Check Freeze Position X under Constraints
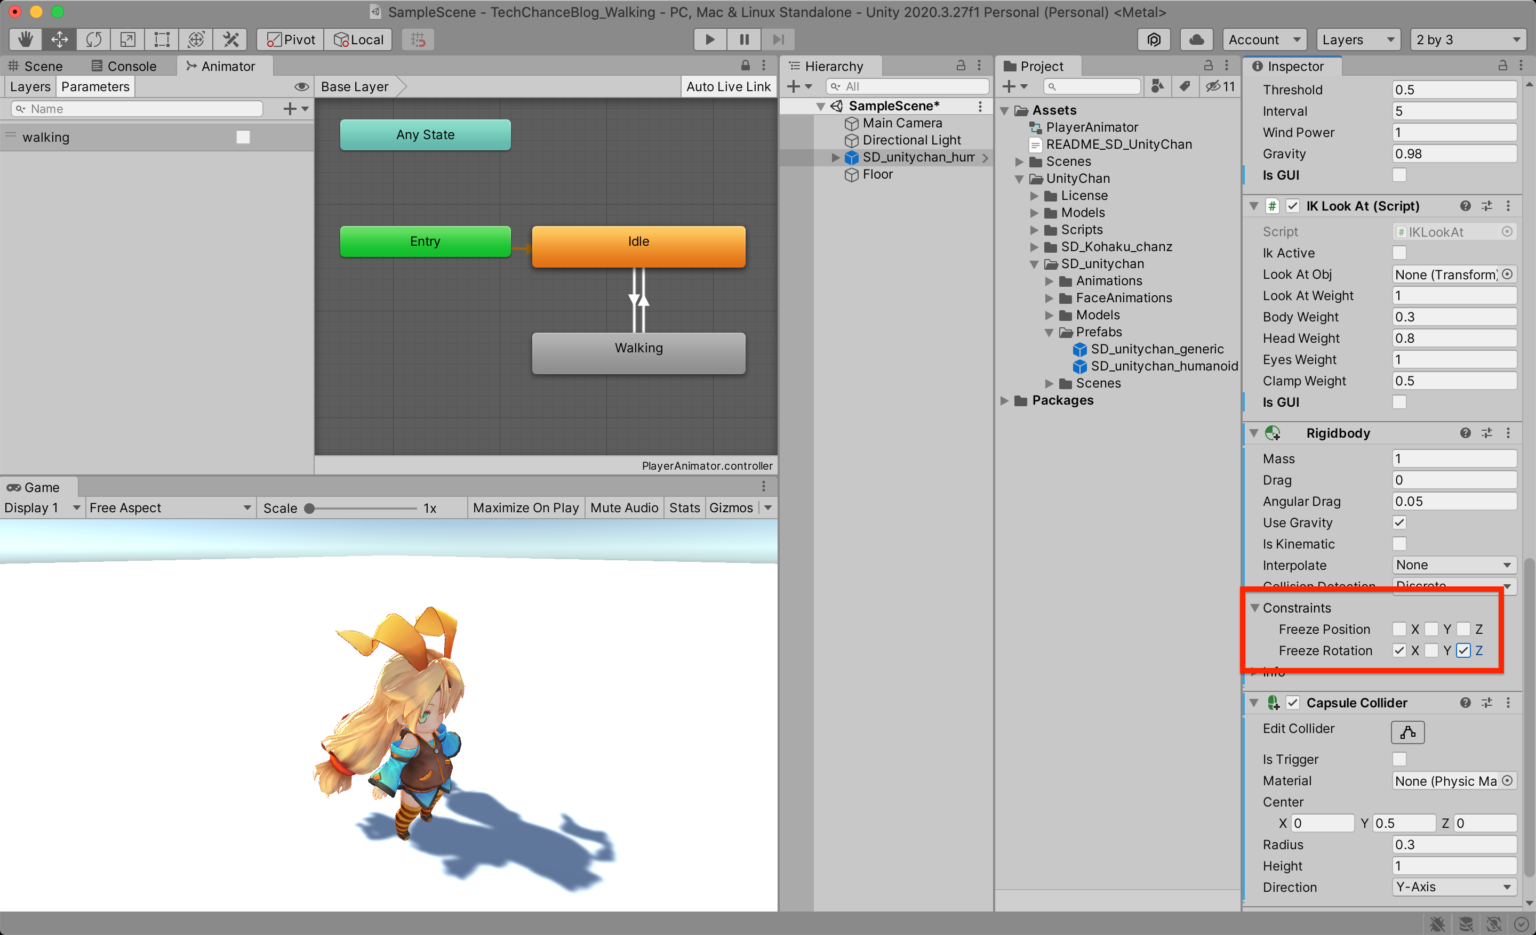 coord(1399,629)
